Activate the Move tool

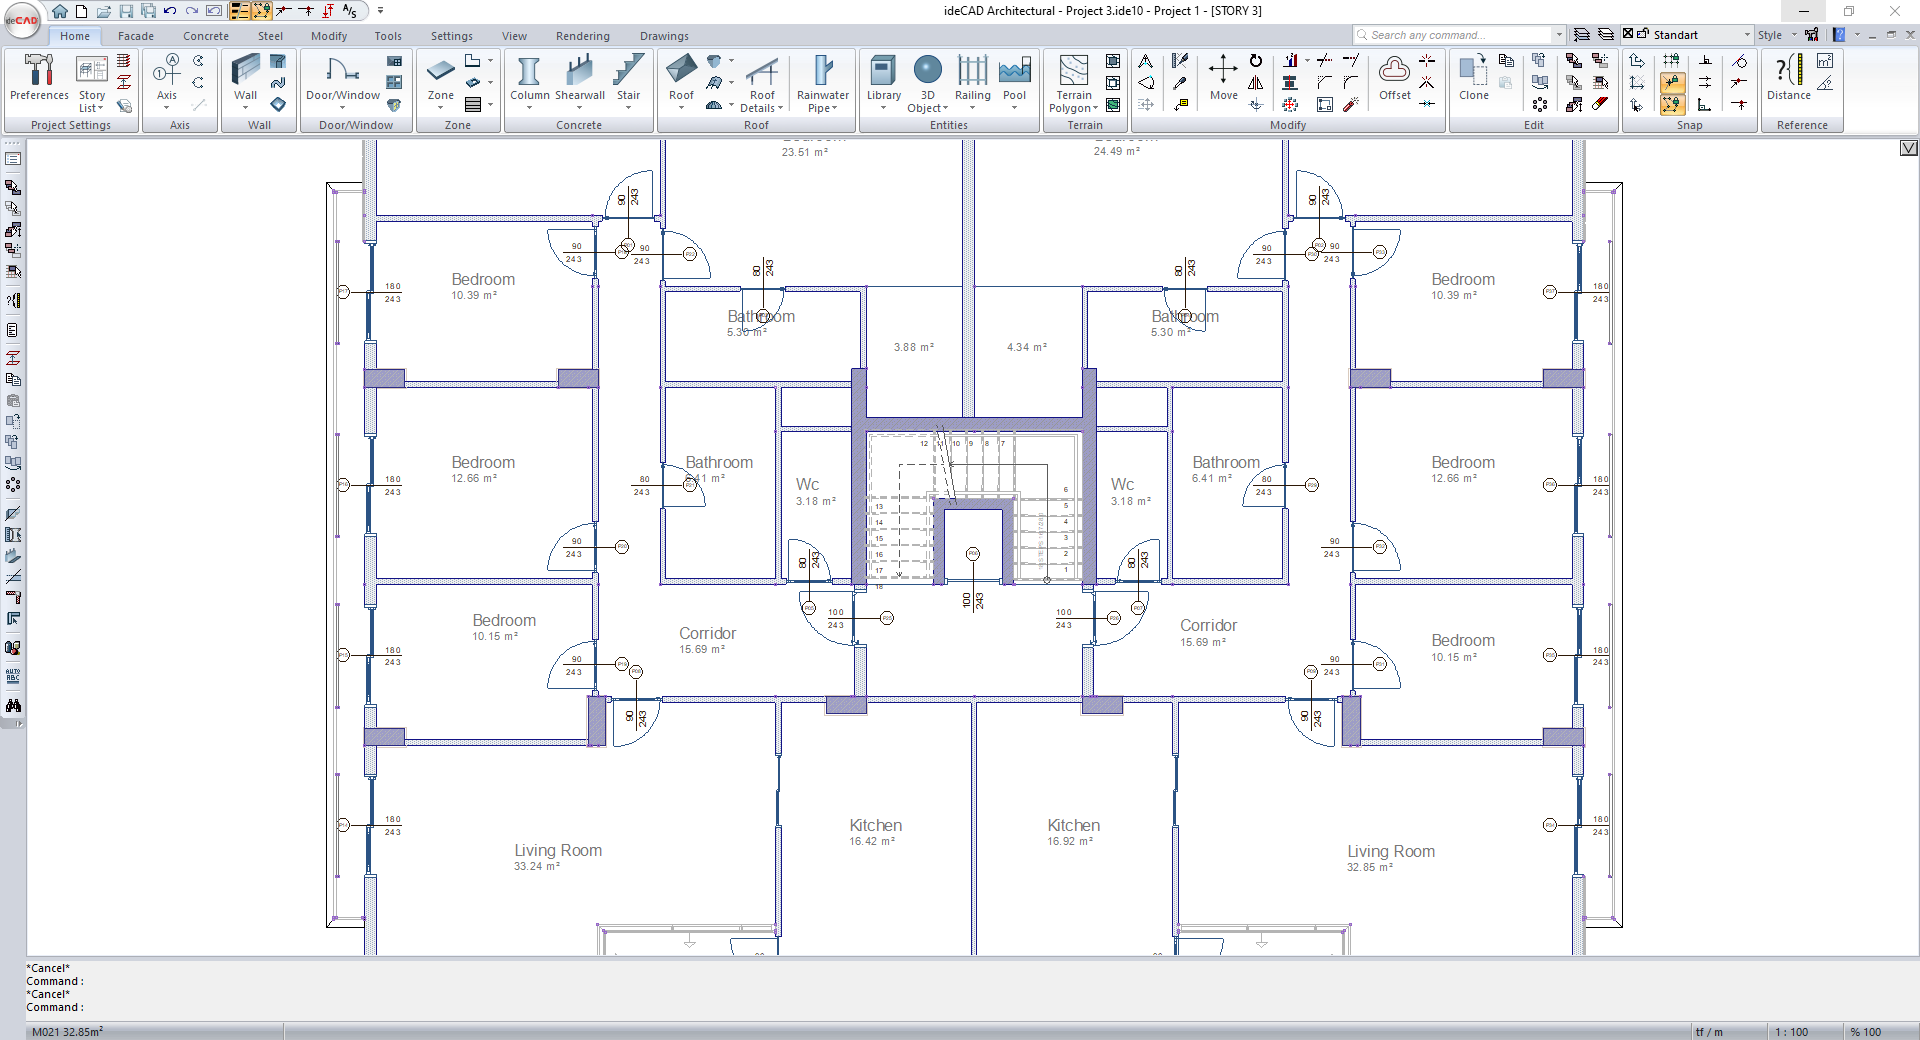point(1223,79)
